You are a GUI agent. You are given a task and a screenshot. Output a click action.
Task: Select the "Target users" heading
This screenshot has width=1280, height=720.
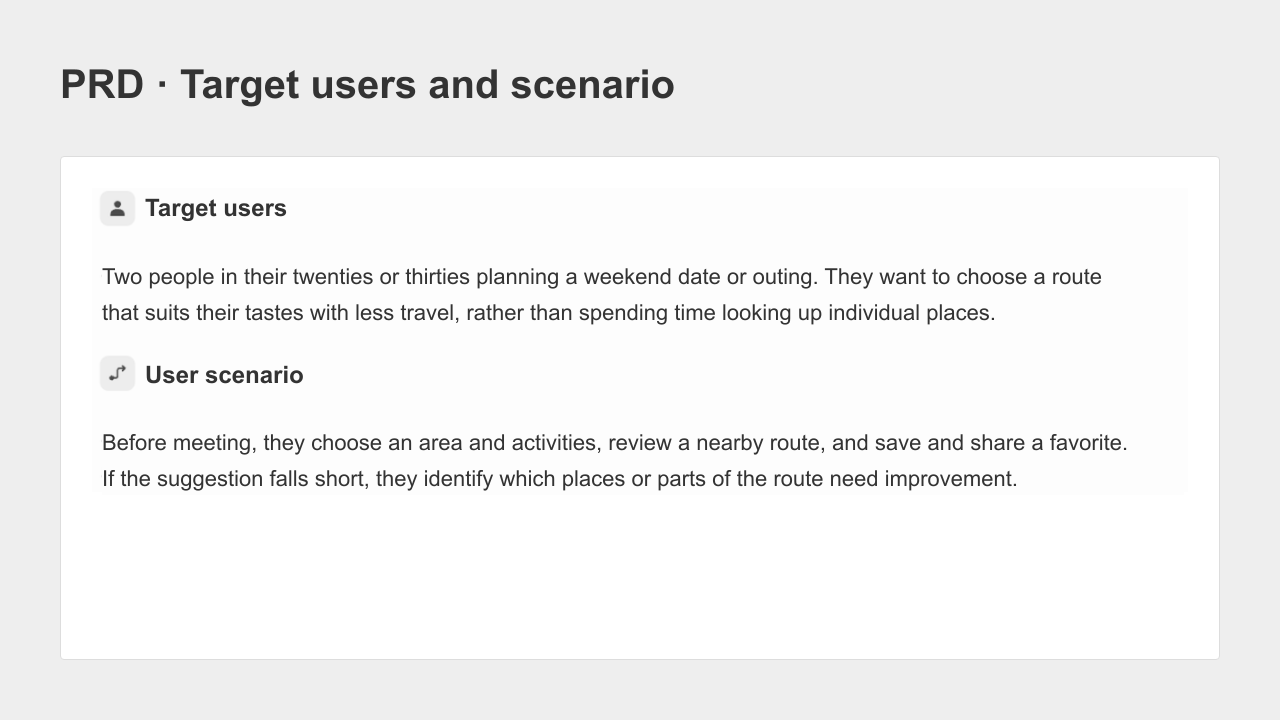pyautogui.click(x=216, y=208)
